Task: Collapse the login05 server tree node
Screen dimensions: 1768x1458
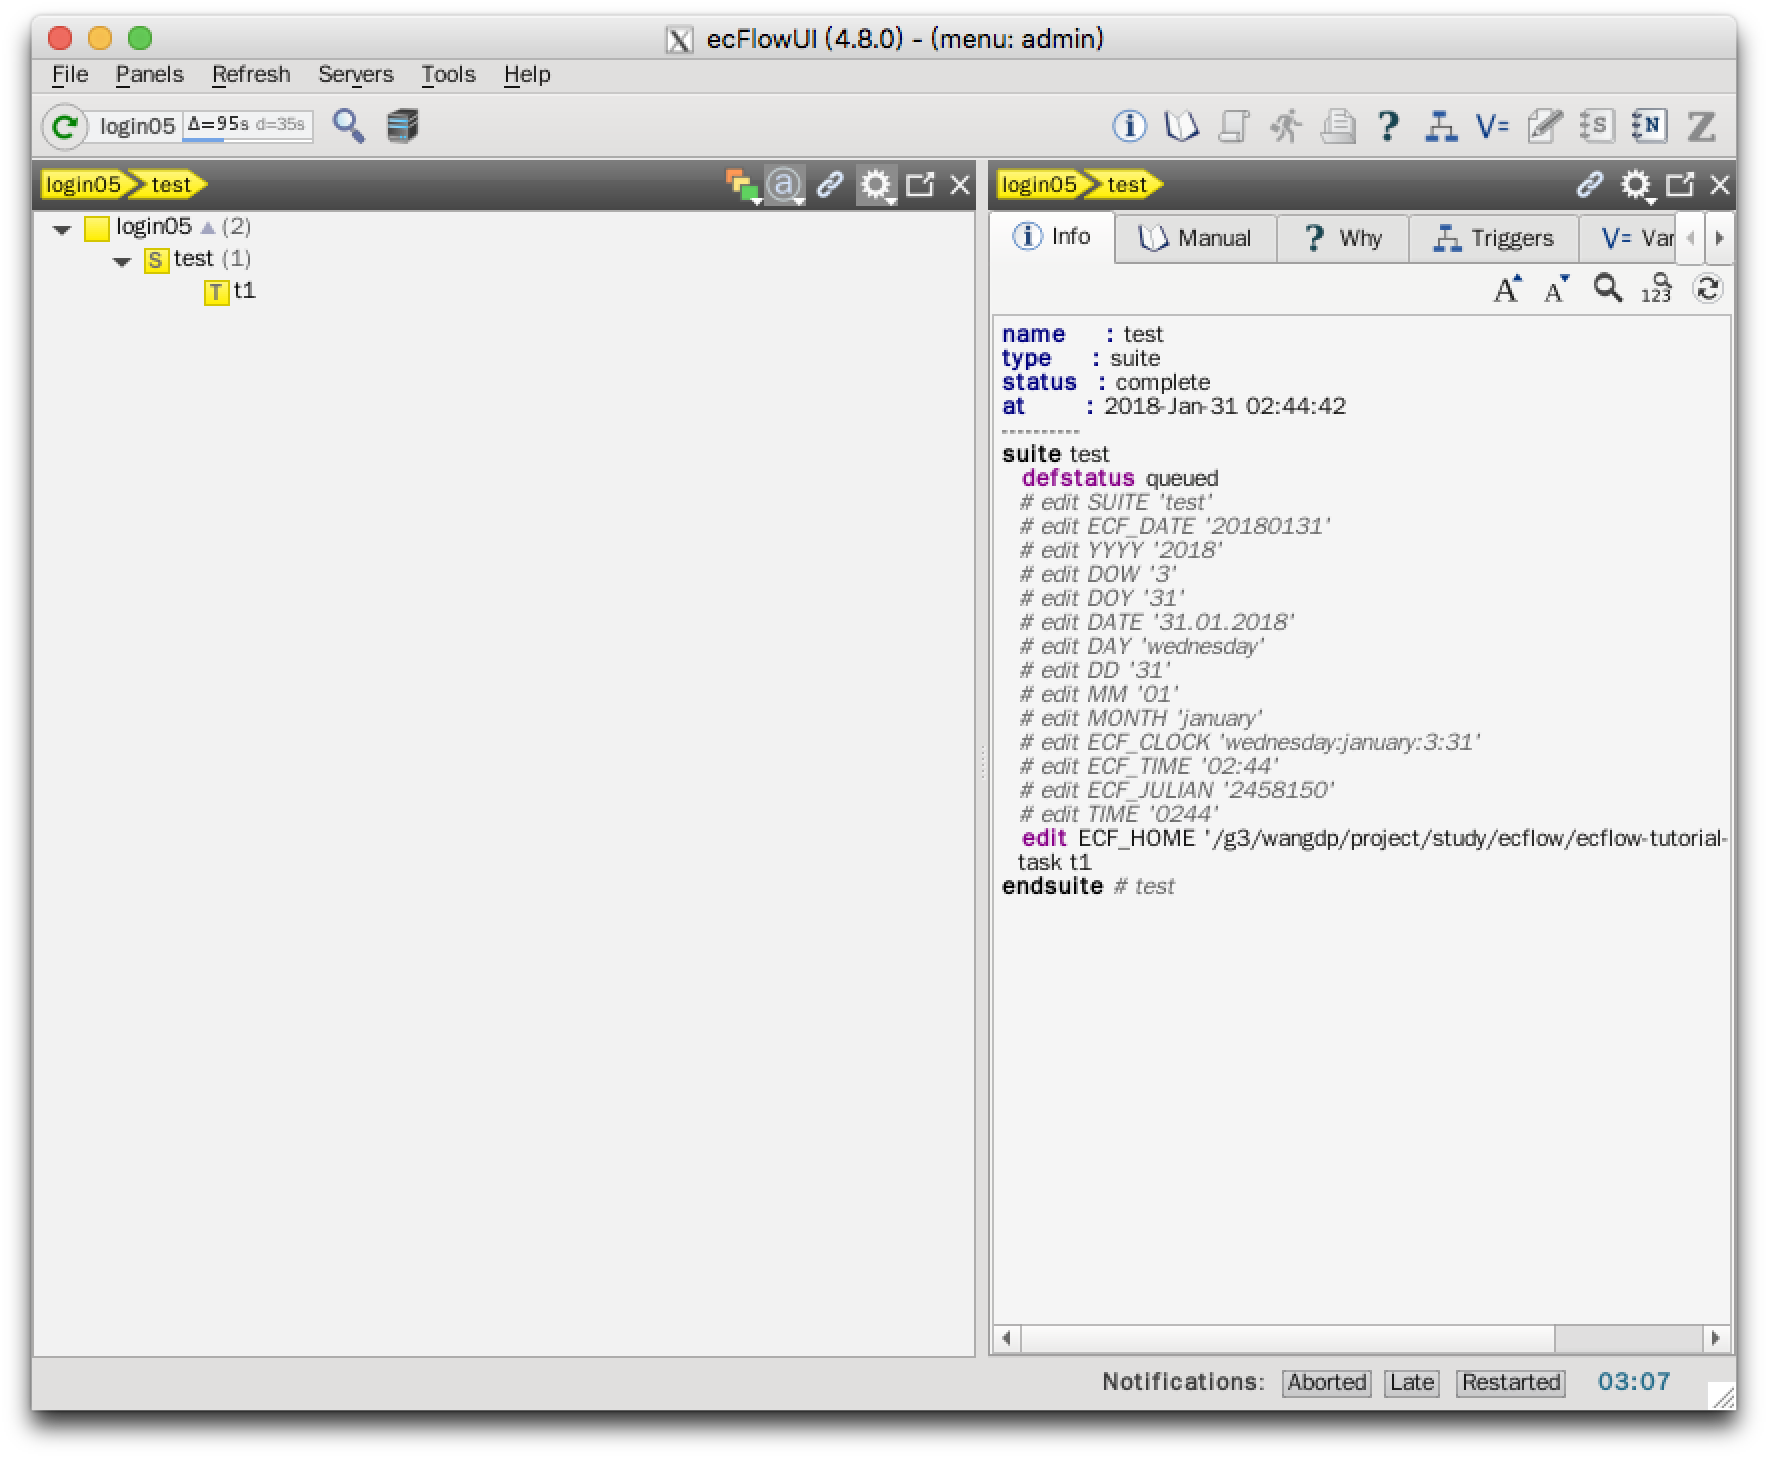Action: [62, 229]
